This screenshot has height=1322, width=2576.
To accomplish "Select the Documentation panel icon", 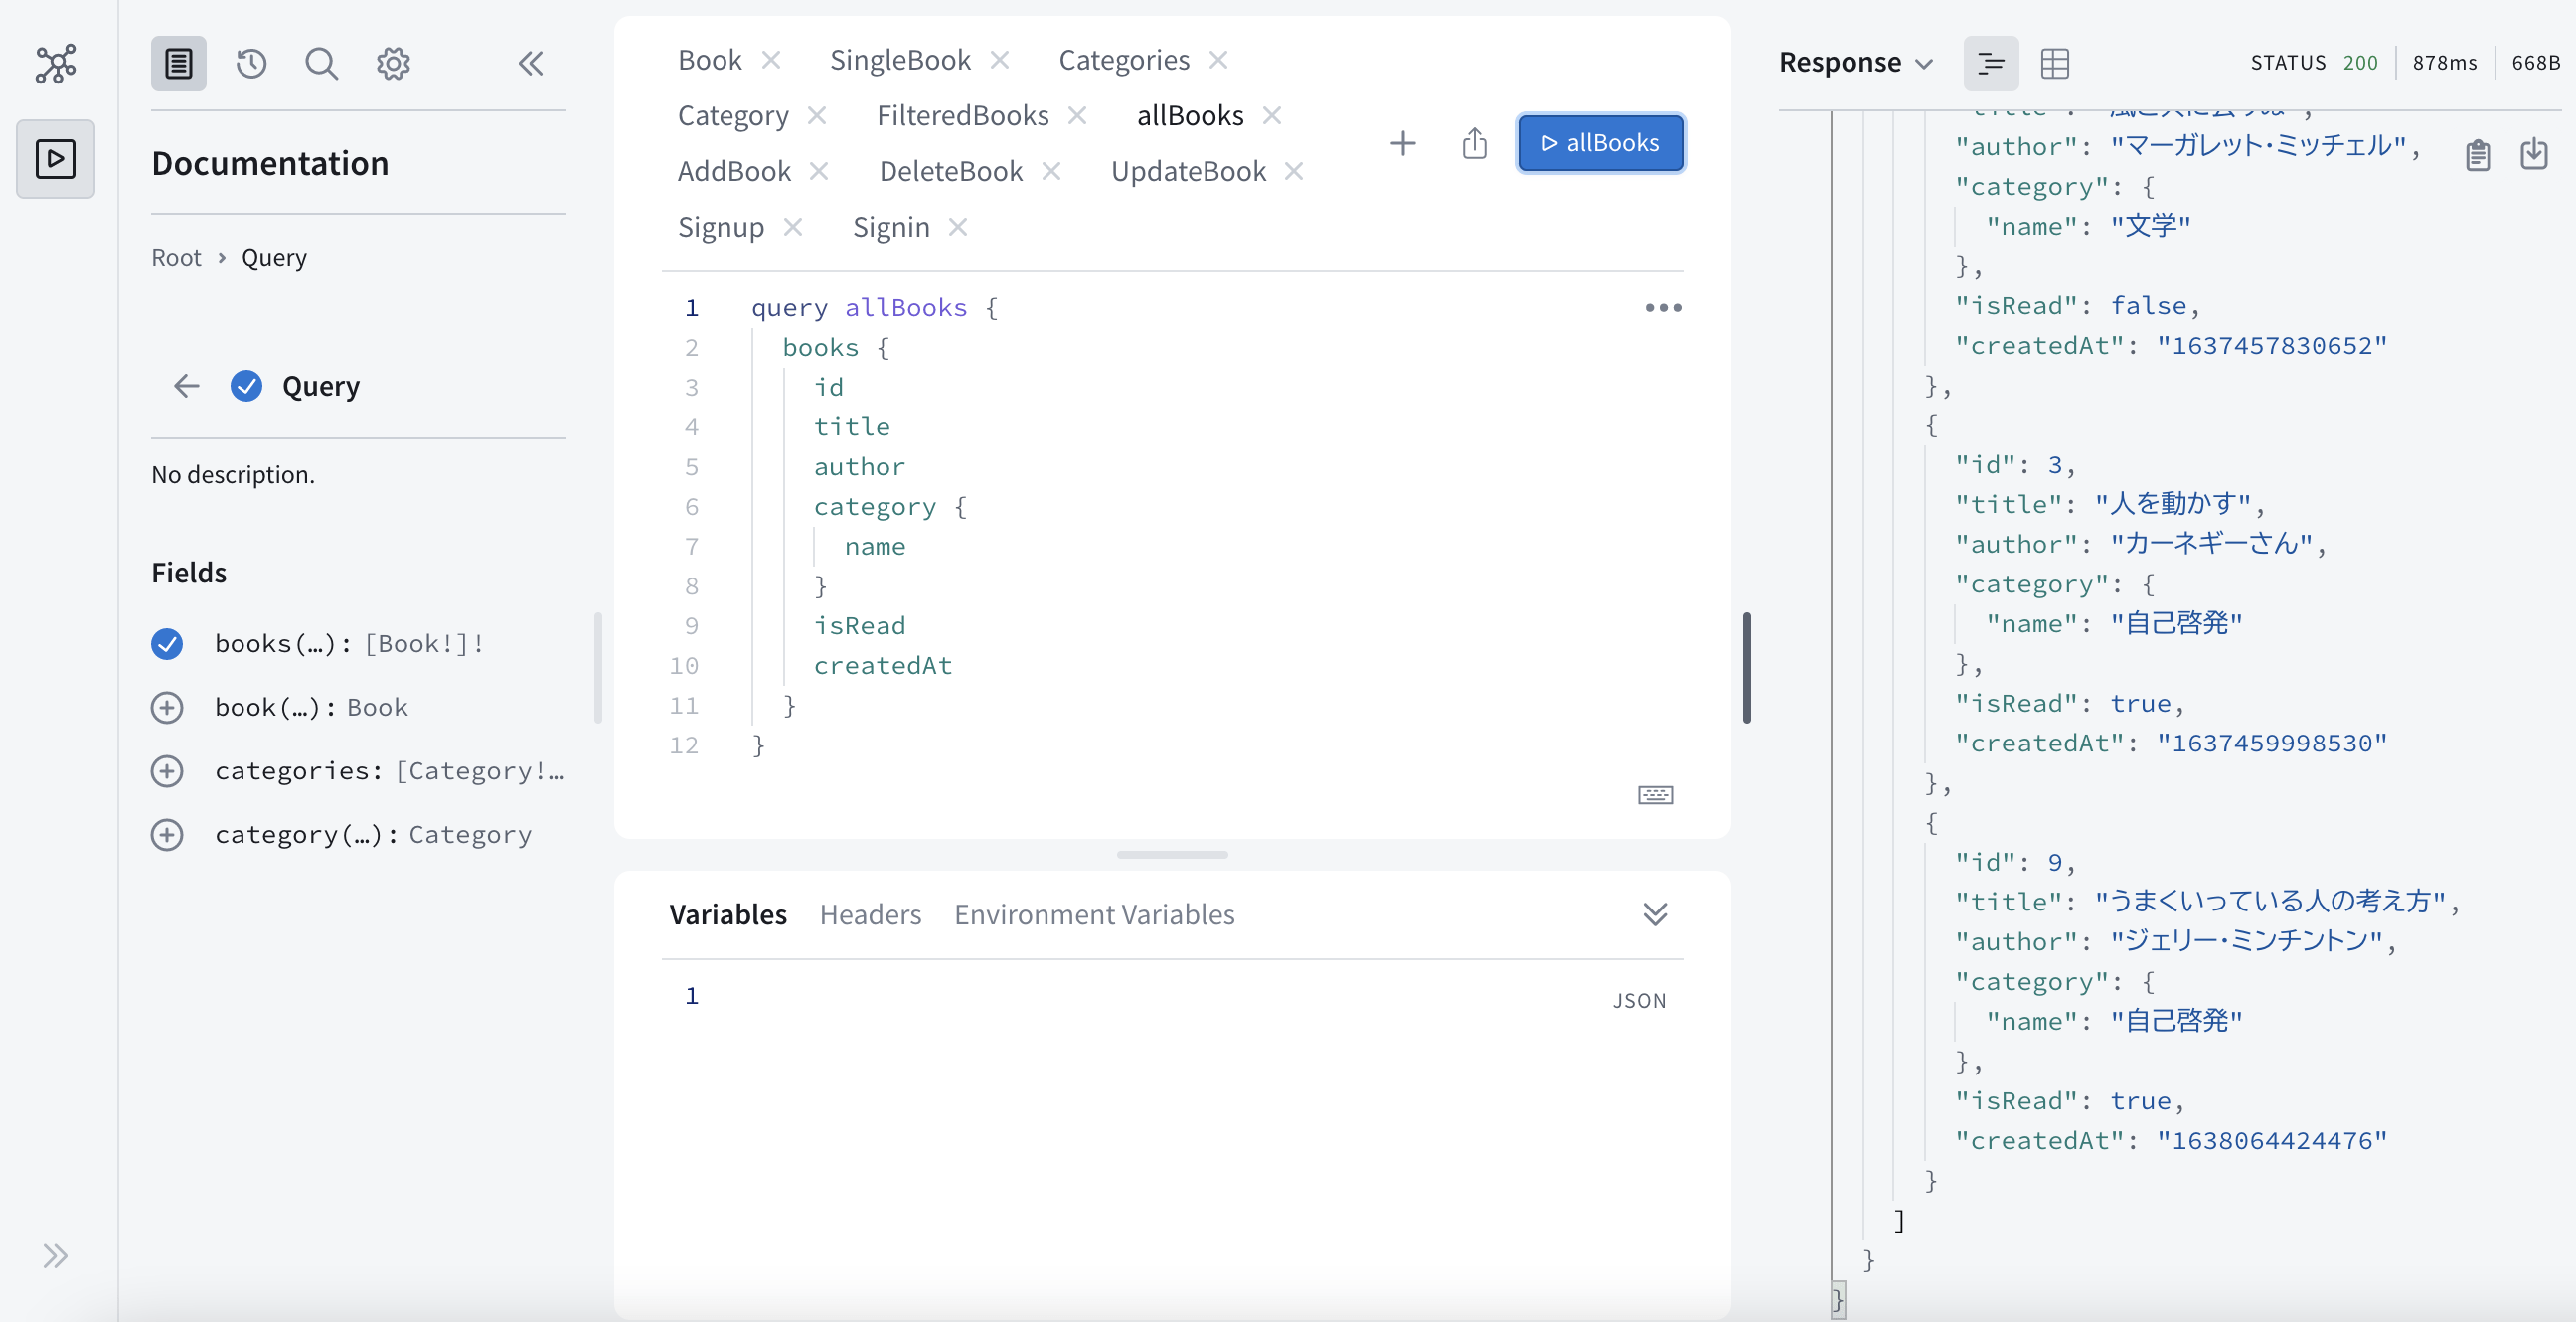I will 179,63.
